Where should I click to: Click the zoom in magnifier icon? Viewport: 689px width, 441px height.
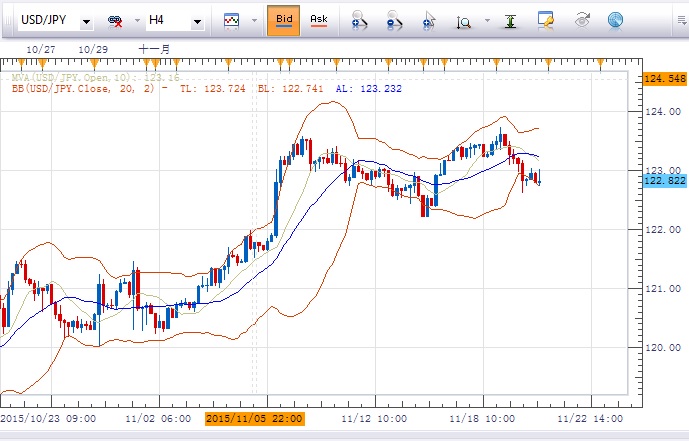pos(361,20)
